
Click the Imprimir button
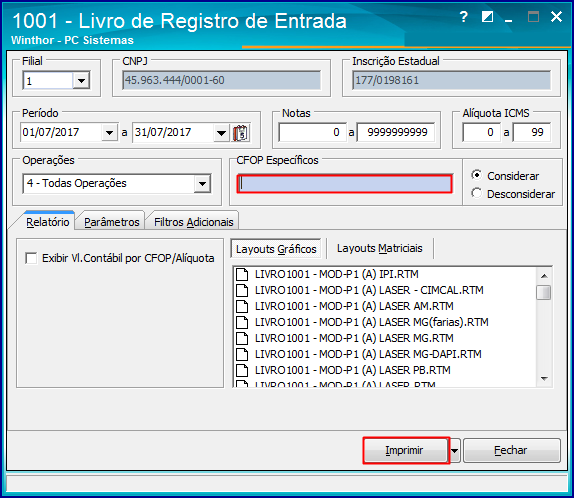pyautogui.click(x=406, y=450)
